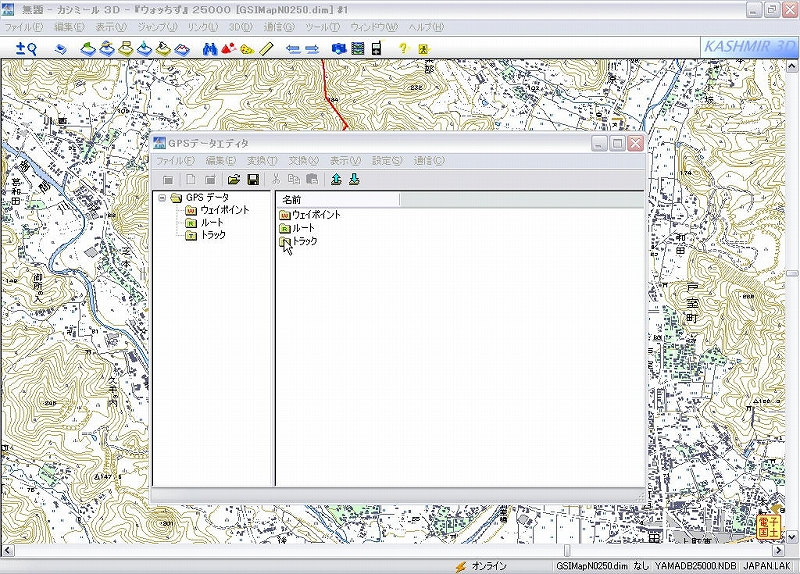Open GPS editor 変換(T) menu
Screen dimensions: 800x574
click(x=262, y=161)
